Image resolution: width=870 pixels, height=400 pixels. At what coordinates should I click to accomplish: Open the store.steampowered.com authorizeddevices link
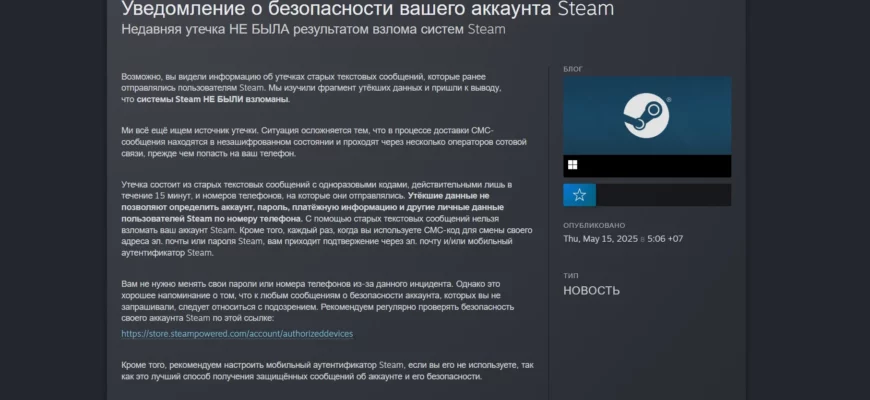point(236,333)
